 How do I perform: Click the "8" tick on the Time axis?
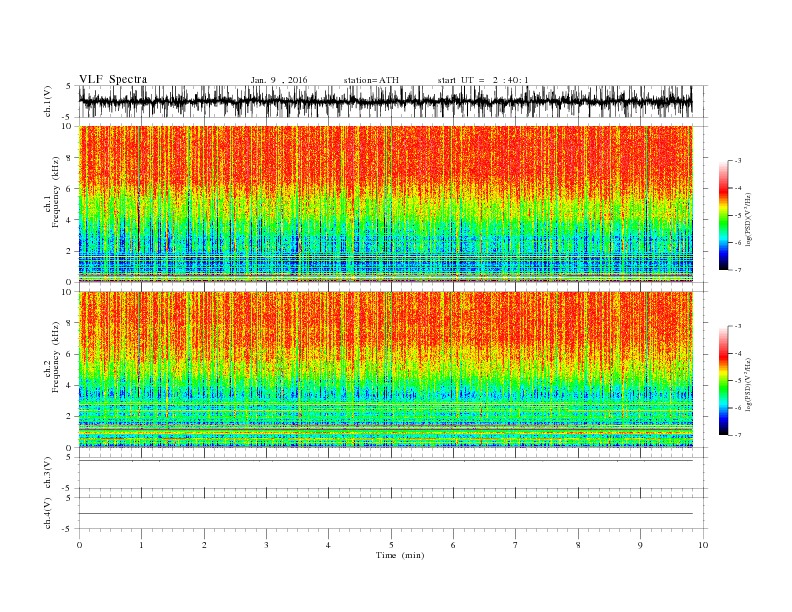(x=578, y=545)
